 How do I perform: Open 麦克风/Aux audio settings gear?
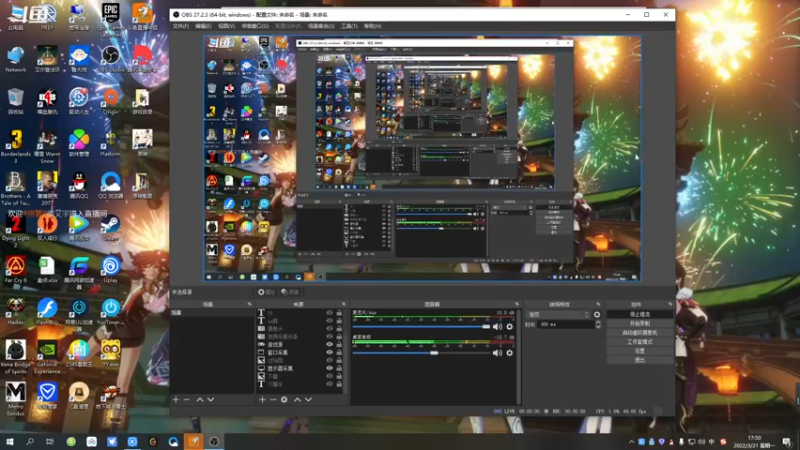click(x=510, y=327)
